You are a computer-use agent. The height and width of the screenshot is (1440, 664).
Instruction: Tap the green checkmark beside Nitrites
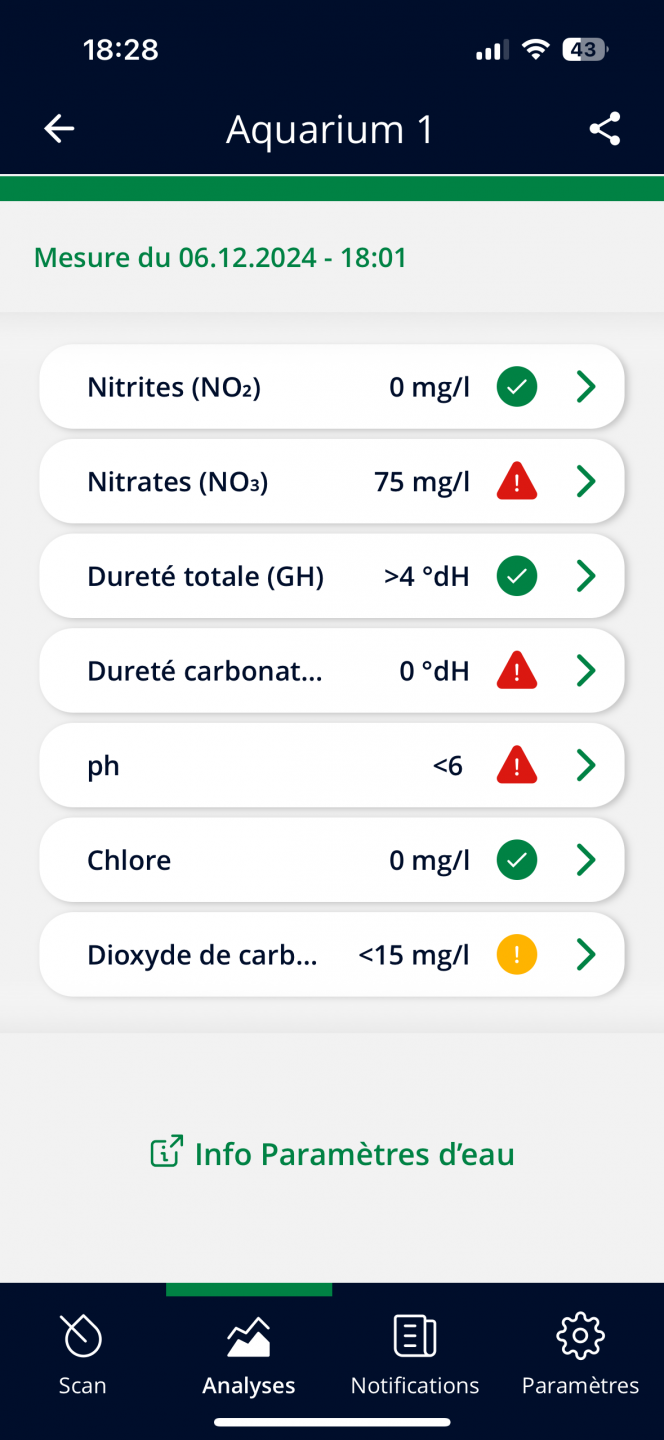point(517,387)
